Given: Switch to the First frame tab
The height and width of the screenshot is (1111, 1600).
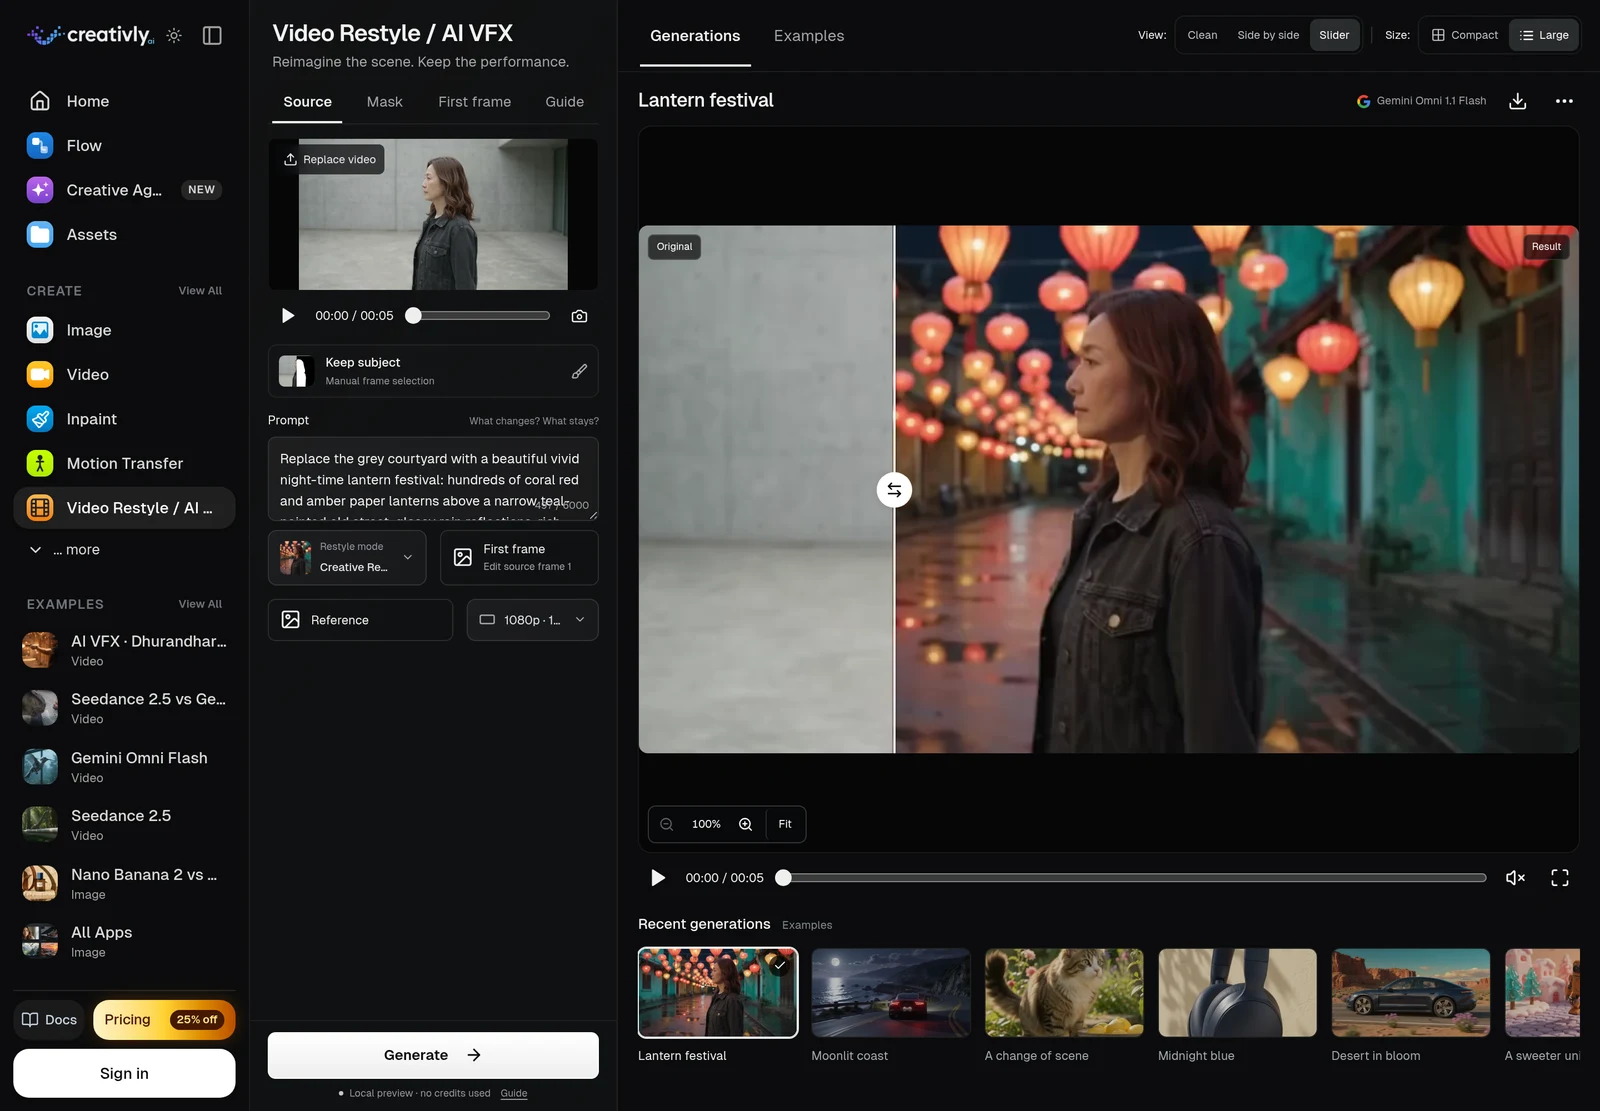Looking at the screenshot, I should click(x=474, y=102).
